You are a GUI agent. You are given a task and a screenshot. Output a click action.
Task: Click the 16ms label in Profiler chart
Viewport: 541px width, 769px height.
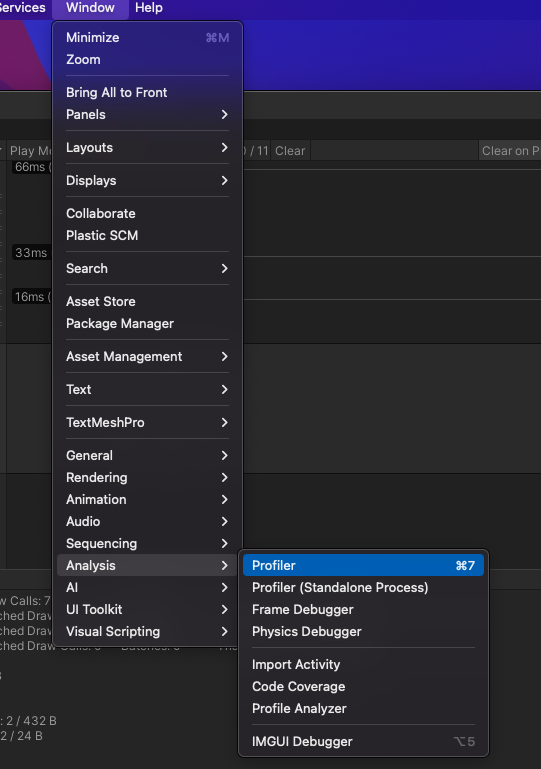click(x=31, y=297)
